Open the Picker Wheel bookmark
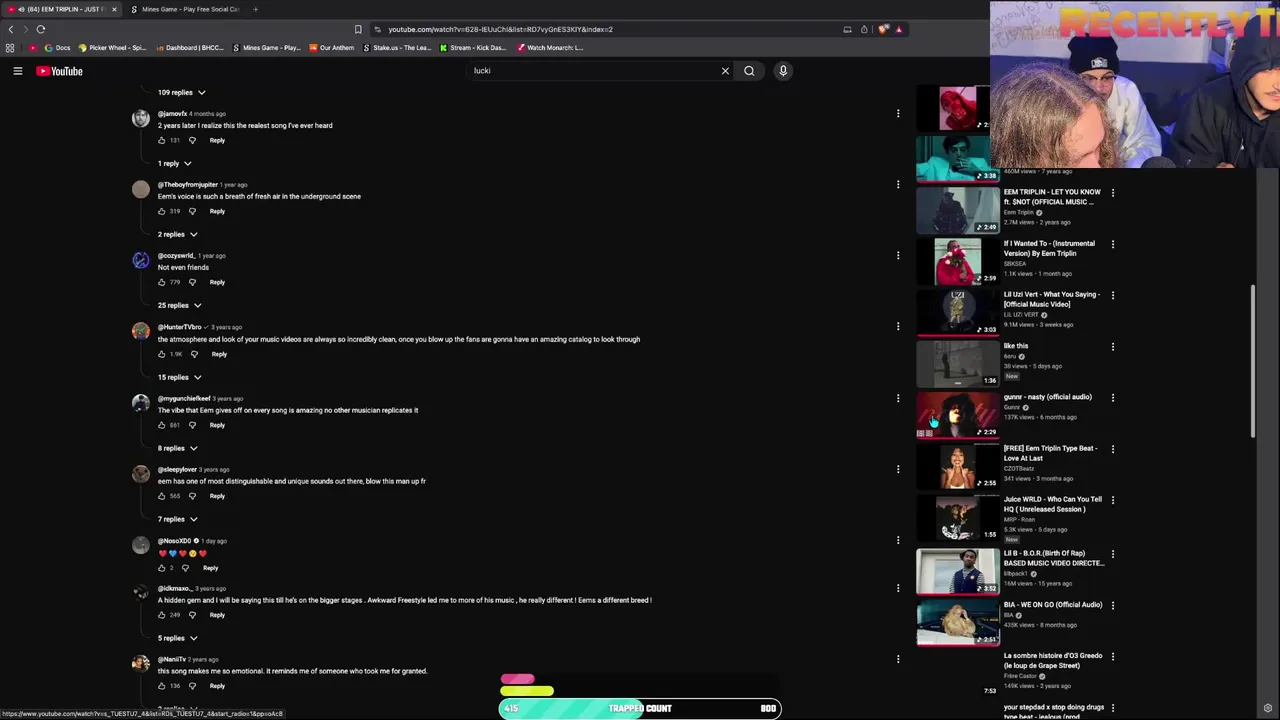This screenshot has width=1280, height=720. [111, 48]
